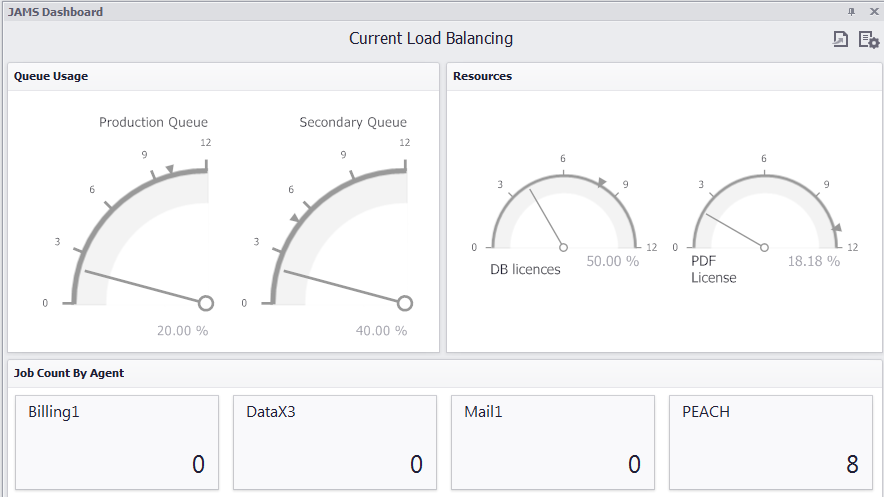This screenshot has width=884, height=497.
Task: Open the dashboard parameters settings icon
Action: (868, 40)
